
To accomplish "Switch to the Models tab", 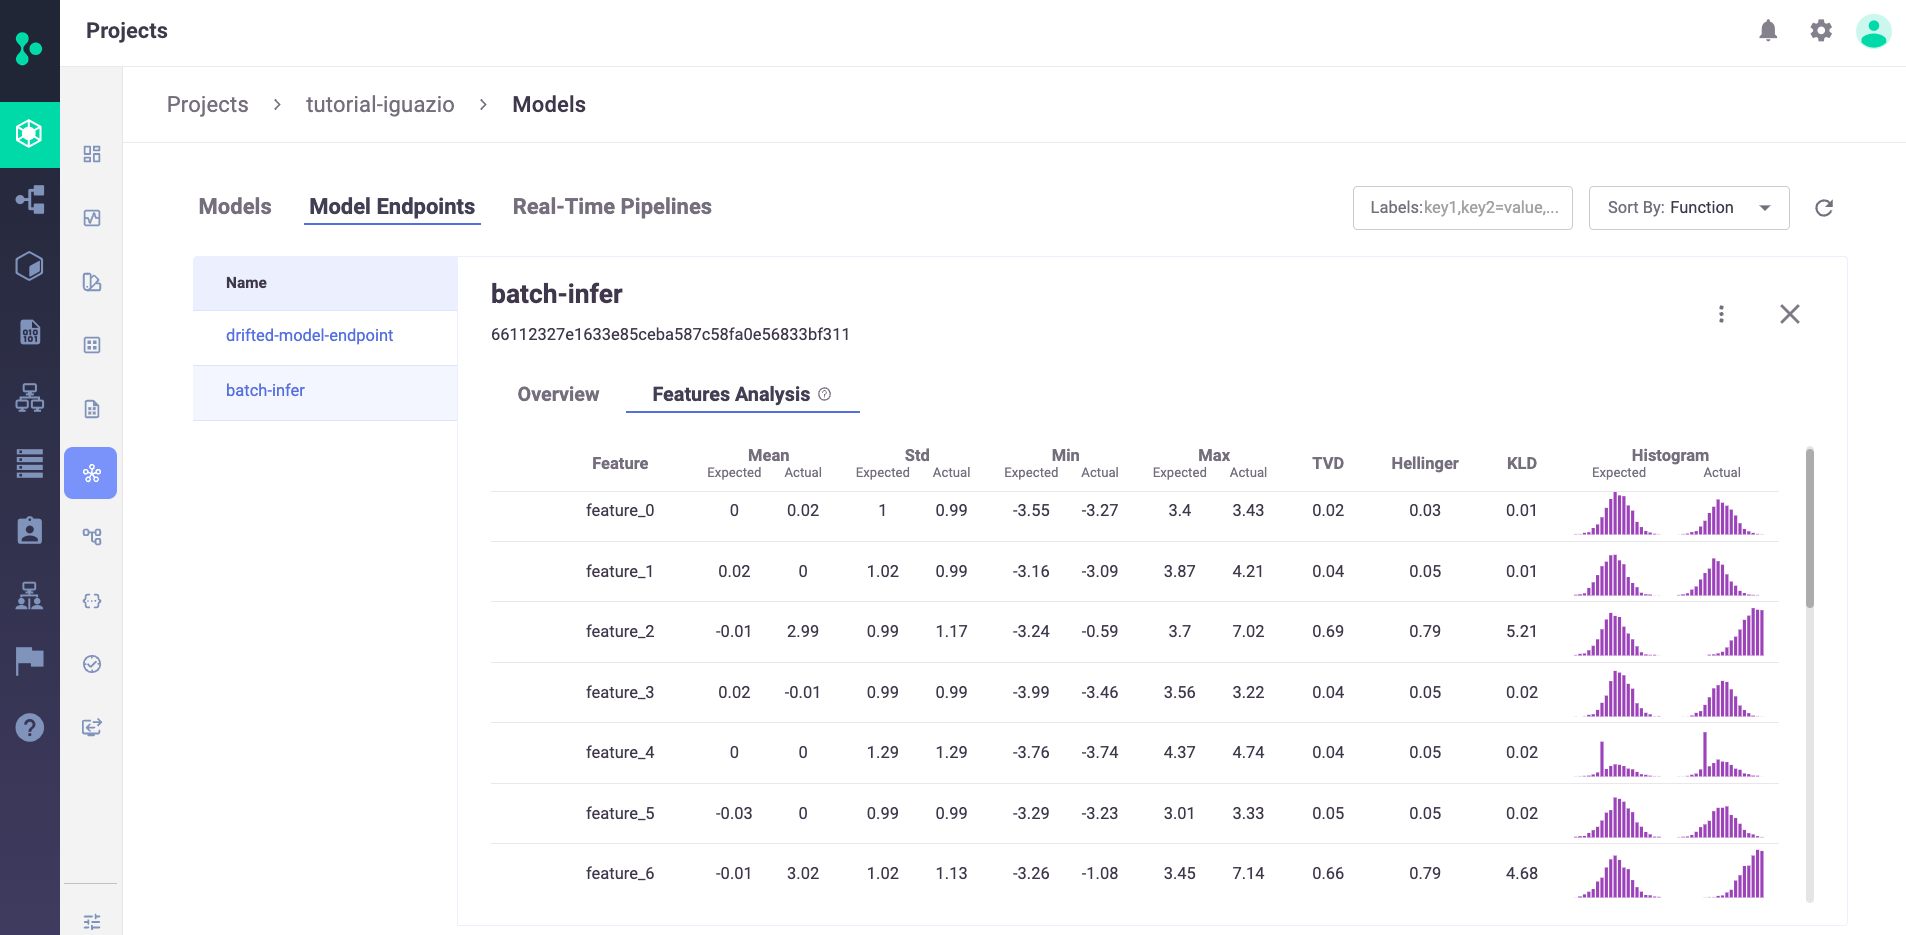I will point(235,206).
